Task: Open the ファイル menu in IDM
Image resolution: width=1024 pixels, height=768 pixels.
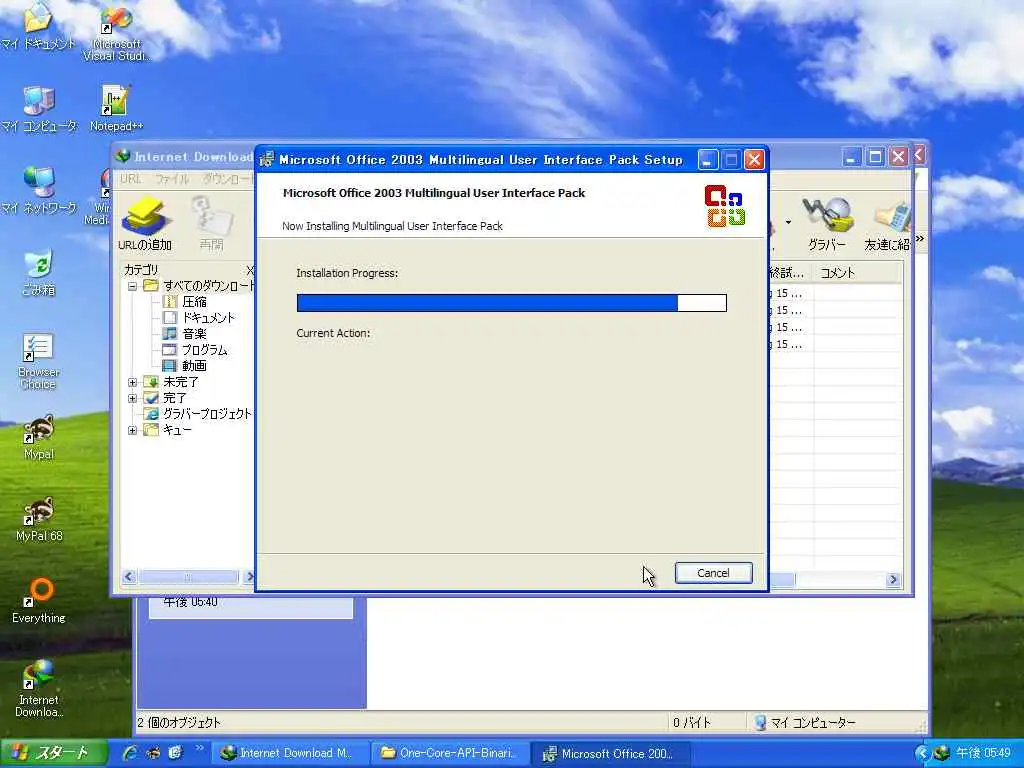Action: click(x=172, y=178)
